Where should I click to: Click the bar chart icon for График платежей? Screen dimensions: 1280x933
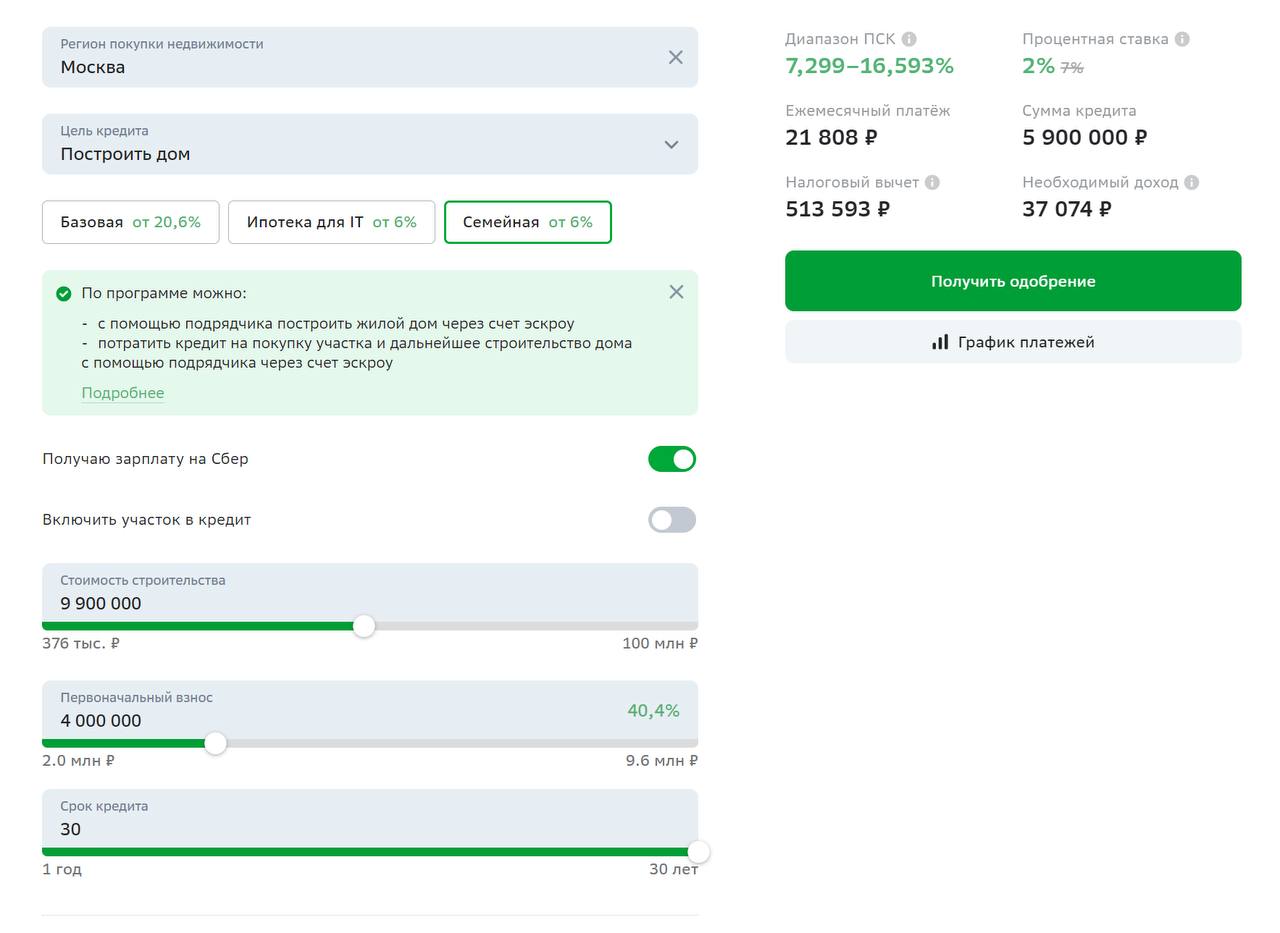pyautogui.click(x=940, y=342)
